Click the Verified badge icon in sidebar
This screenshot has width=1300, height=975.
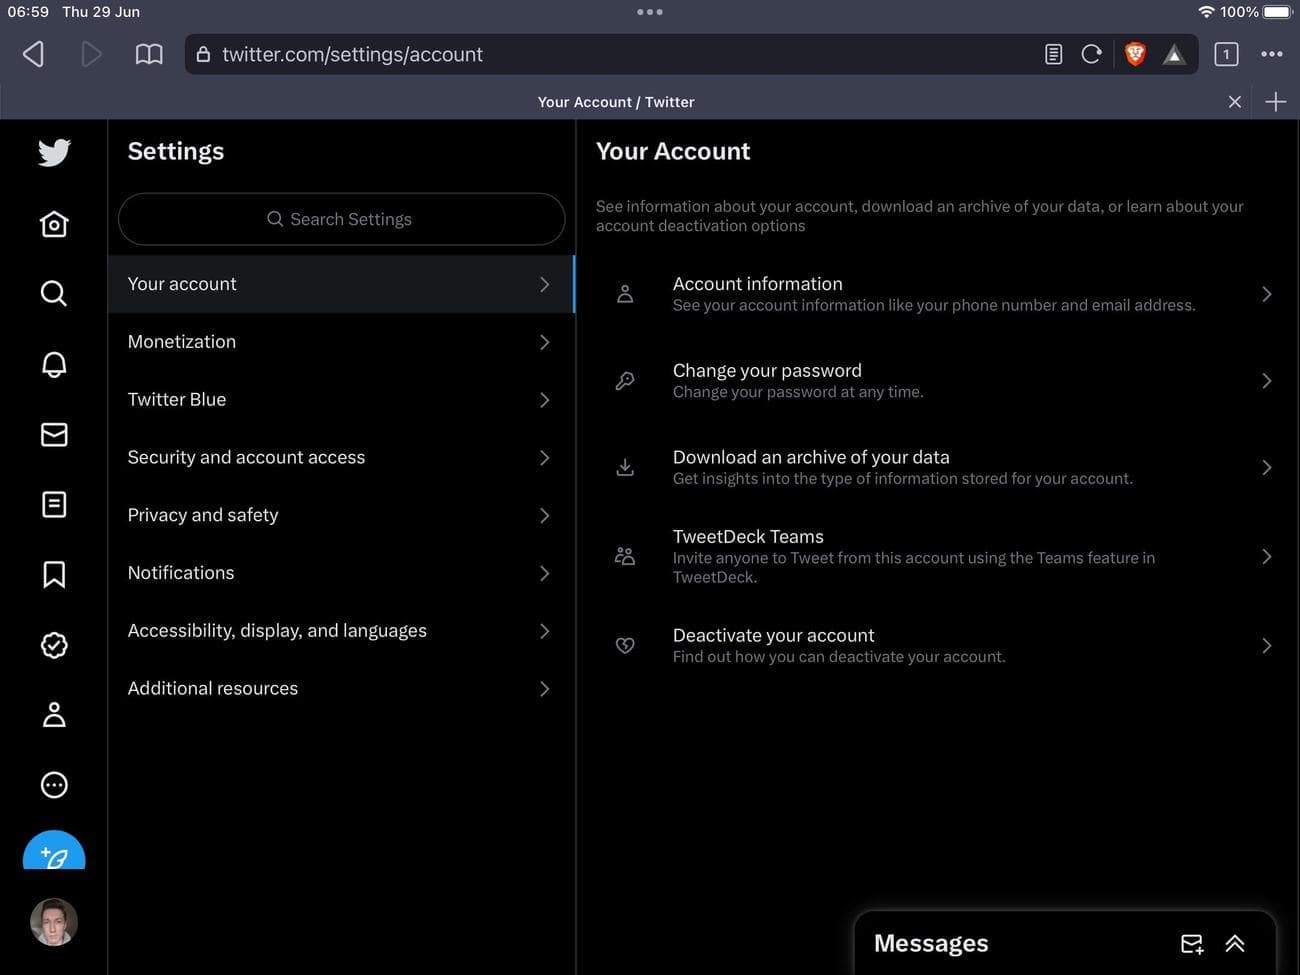coord(54,645)
